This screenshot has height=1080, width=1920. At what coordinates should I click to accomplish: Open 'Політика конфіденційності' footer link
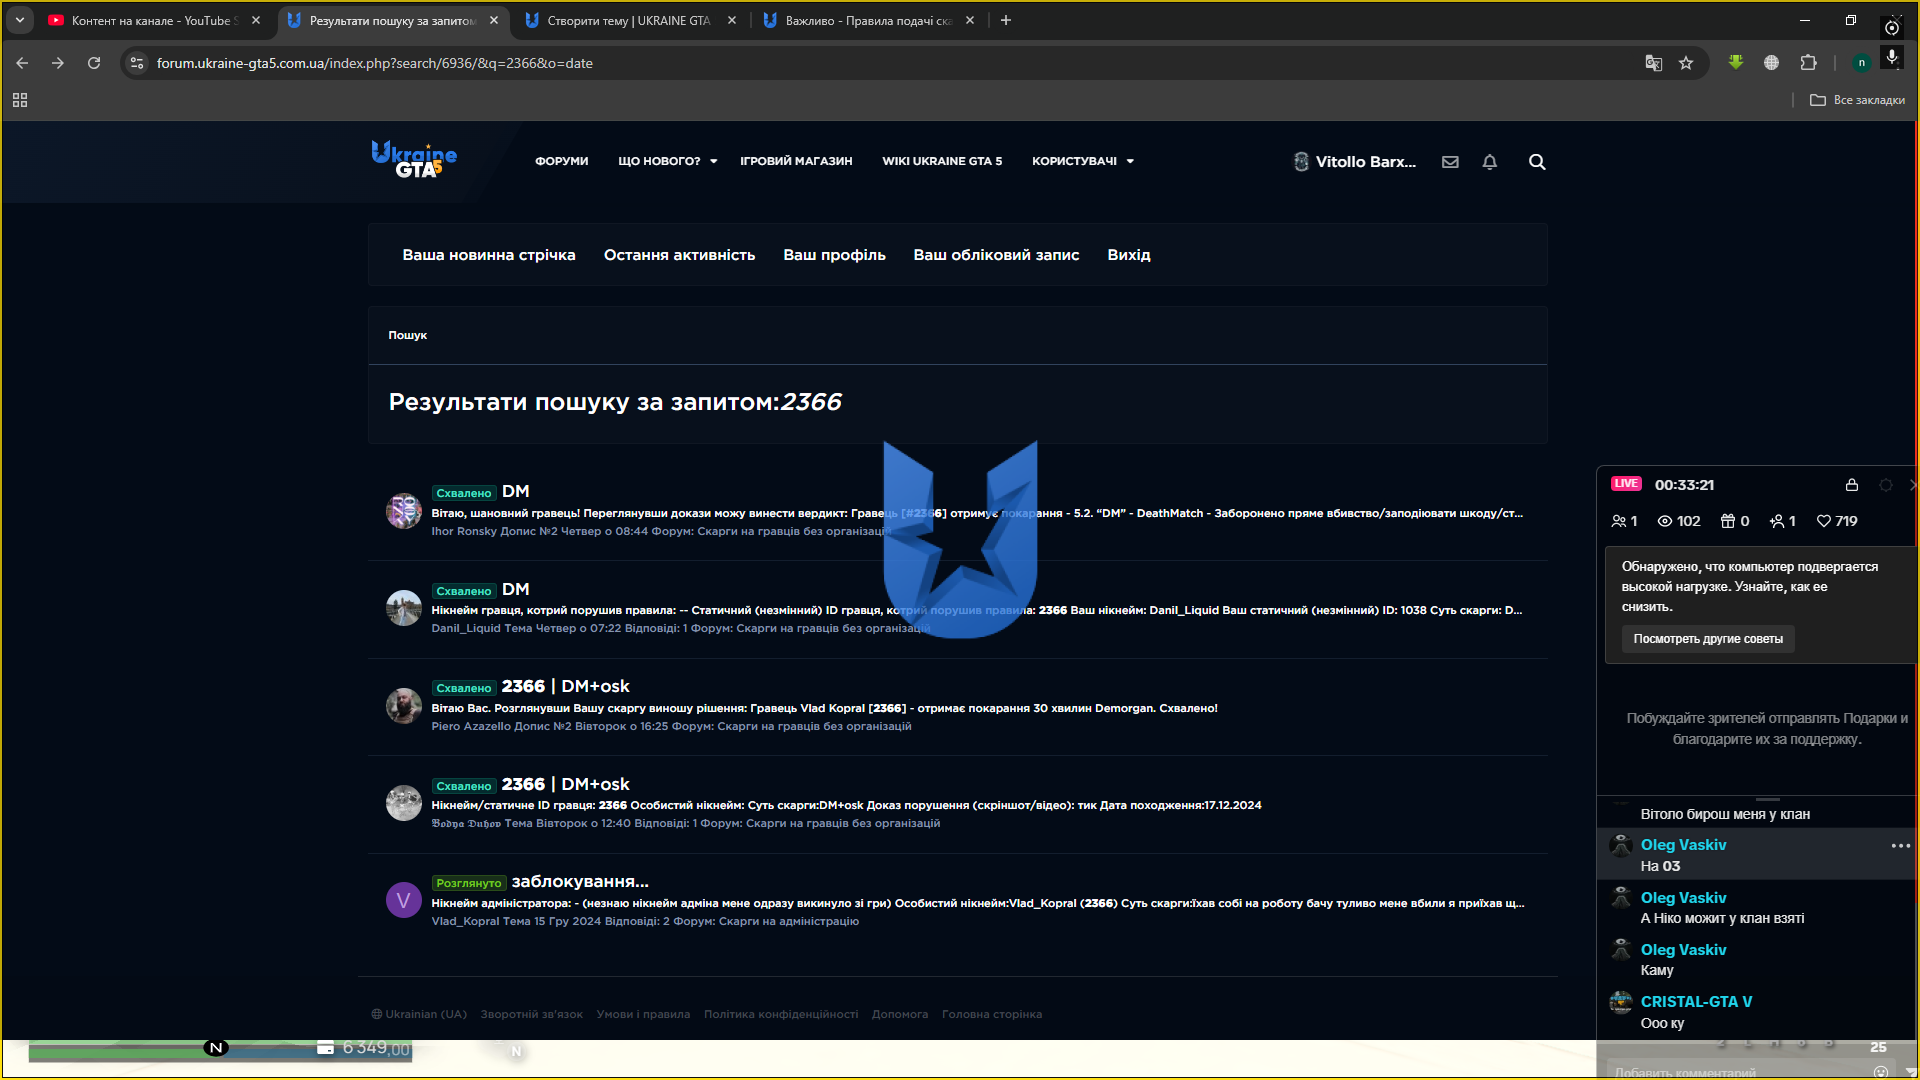pos(781,1014)
